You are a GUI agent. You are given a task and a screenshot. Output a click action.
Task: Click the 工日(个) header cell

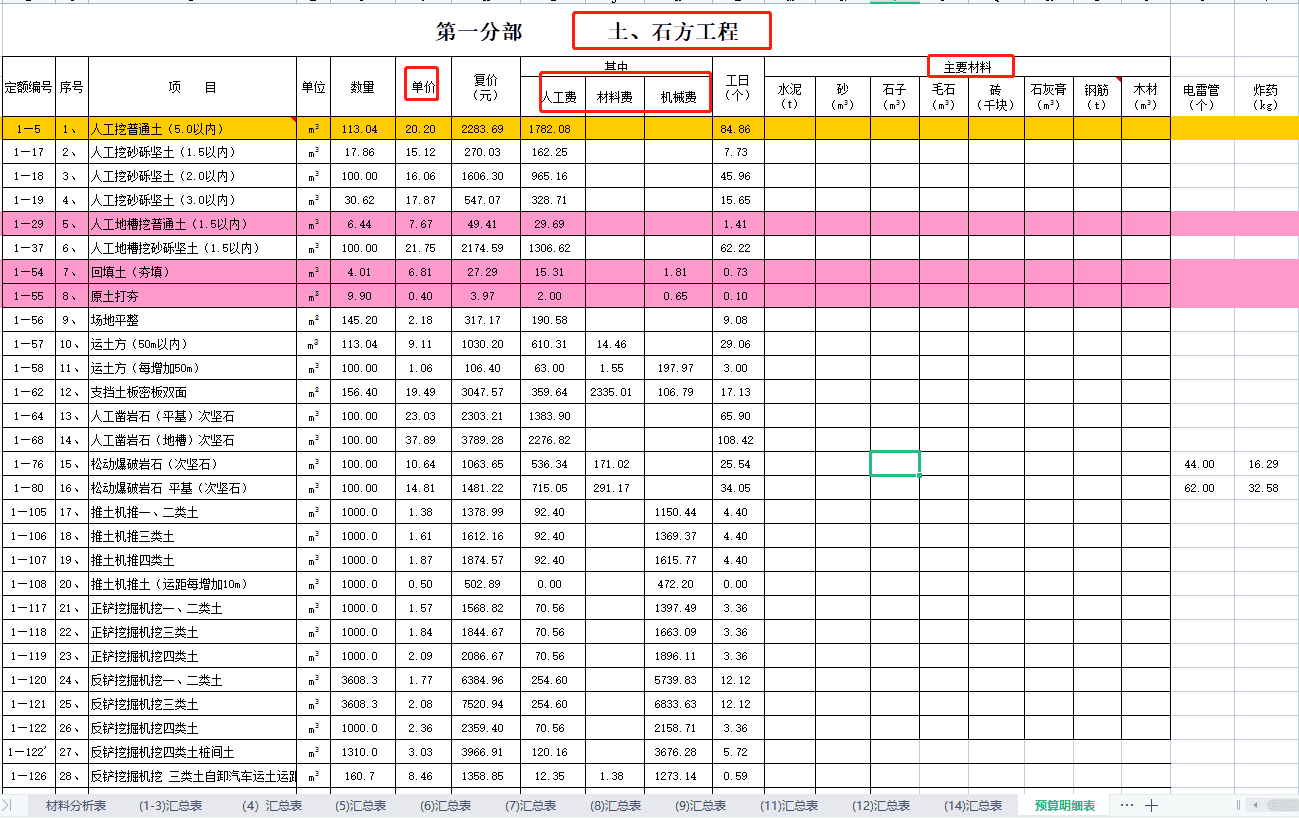point(738,87)
